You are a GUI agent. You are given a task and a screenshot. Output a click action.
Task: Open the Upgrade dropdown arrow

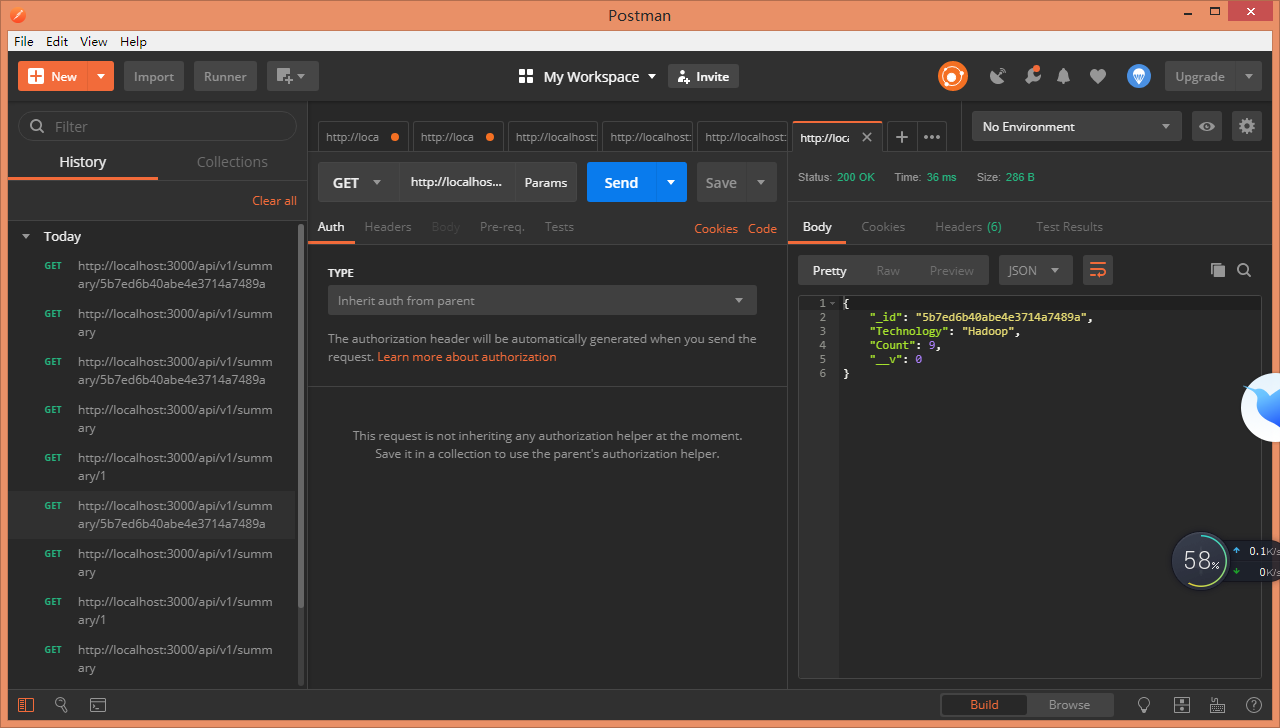1247,76
